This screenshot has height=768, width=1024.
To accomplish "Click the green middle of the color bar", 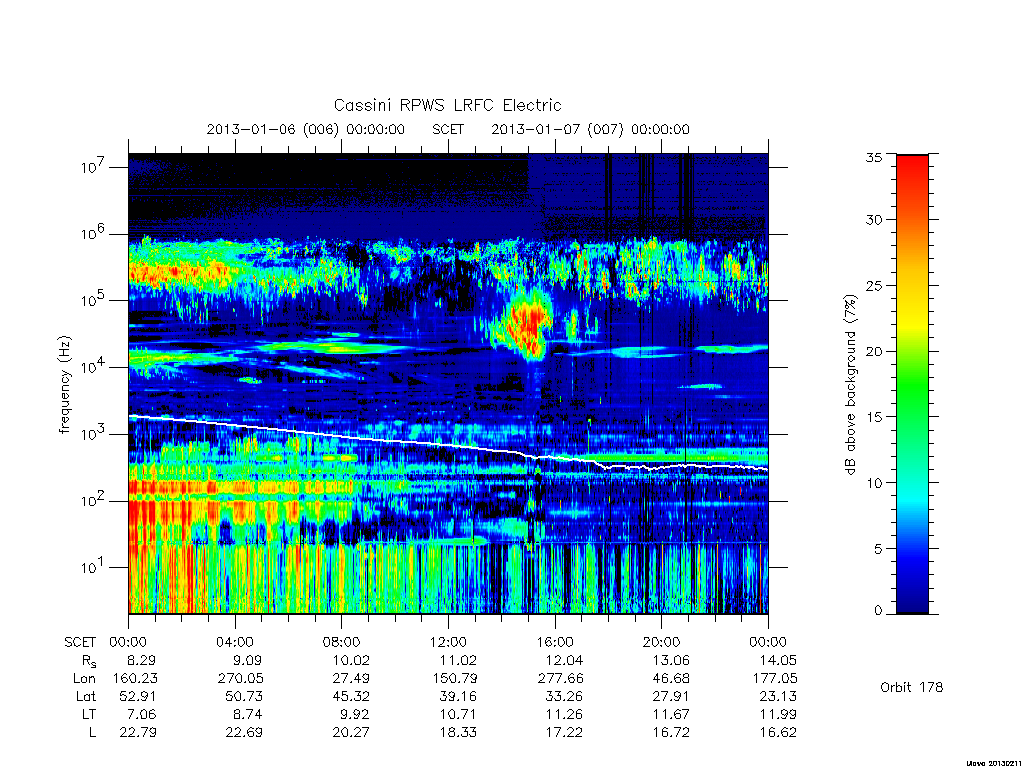I will tap(912, 385).
